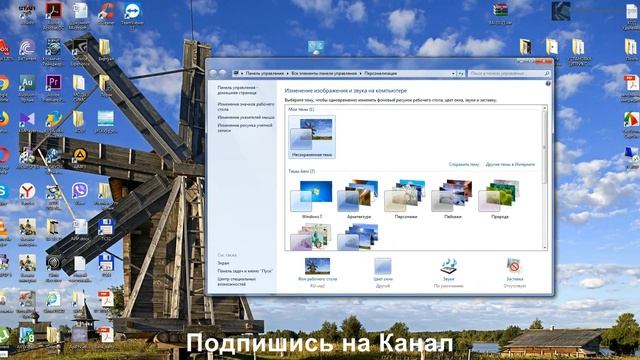Screen dimensions: 640x360
Task: Open purple video editor icon below Audition
Action: [x=27, y=119]
